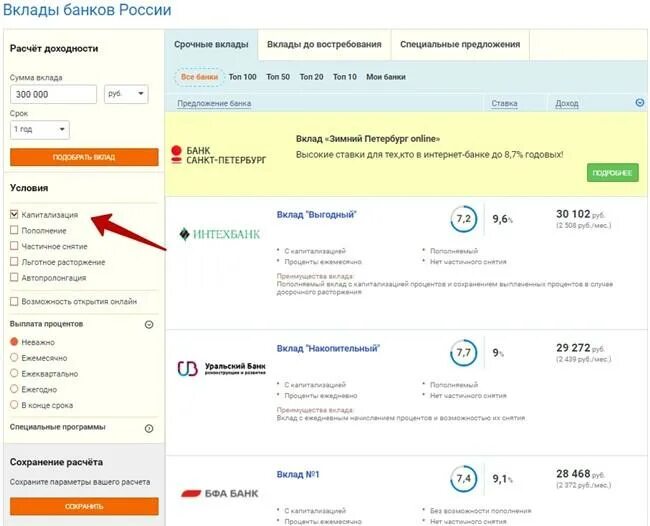Open the Вклад №1 link

point(298,475)
